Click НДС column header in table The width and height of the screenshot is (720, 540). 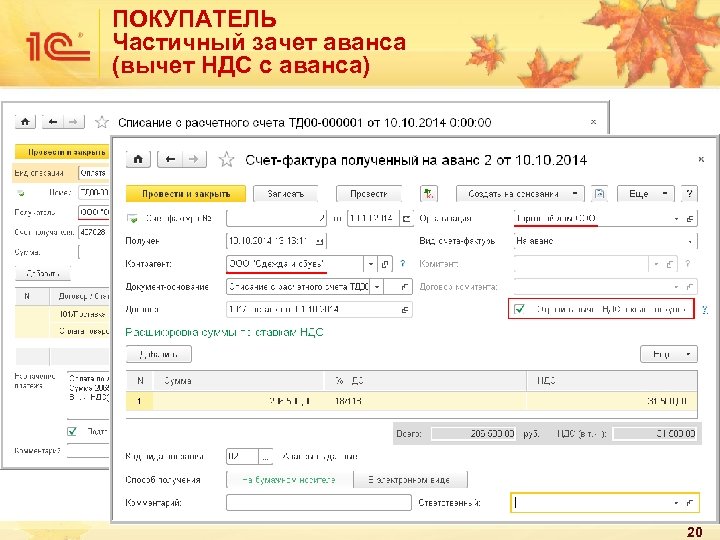(612, 381)
